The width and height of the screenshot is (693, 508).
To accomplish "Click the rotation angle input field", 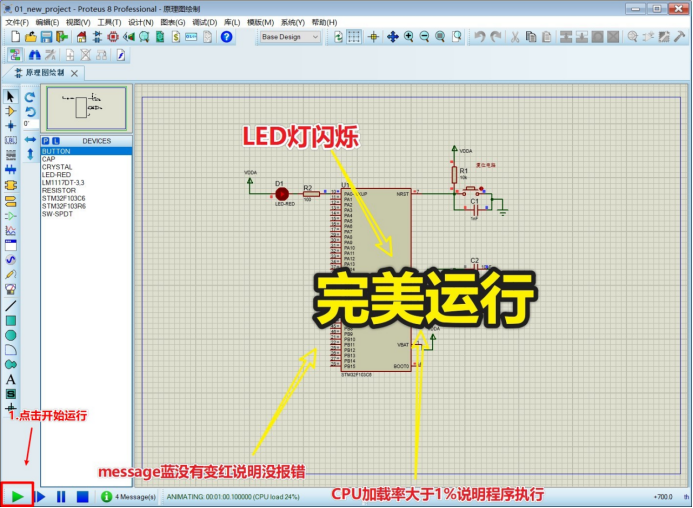I will (x=30, y=124).
